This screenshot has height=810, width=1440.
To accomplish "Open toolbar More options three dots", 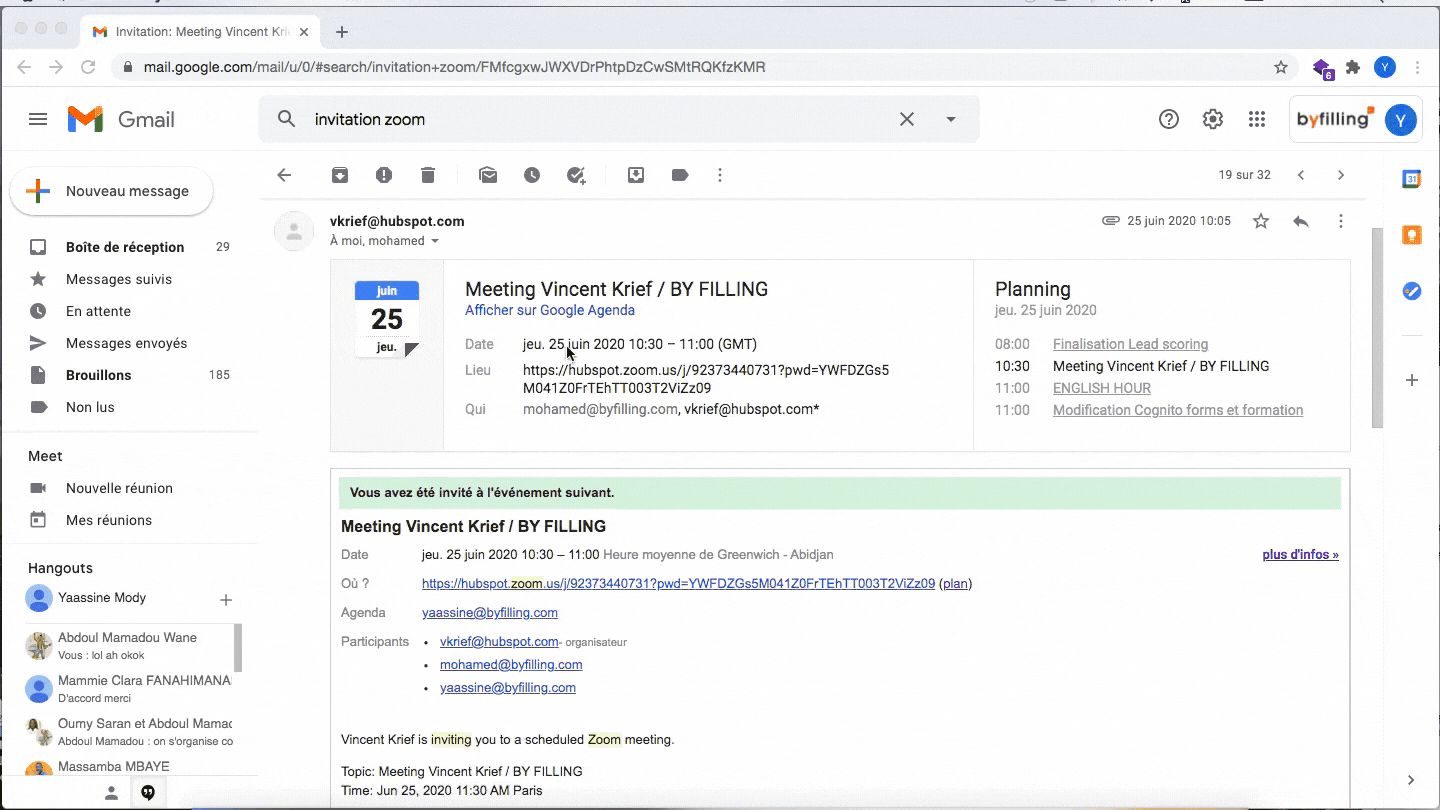I will (720, 175).
